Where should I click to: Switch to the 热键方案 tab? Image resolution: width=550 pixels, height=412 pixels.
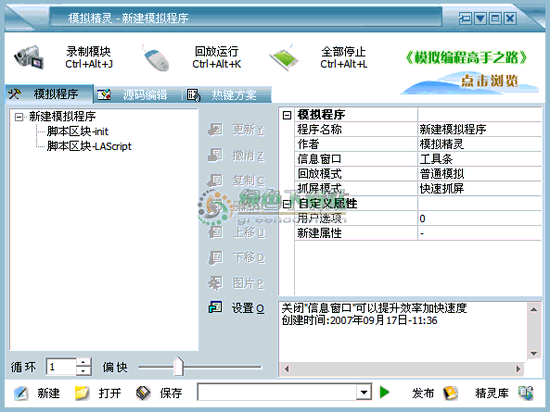click(227, 95)
